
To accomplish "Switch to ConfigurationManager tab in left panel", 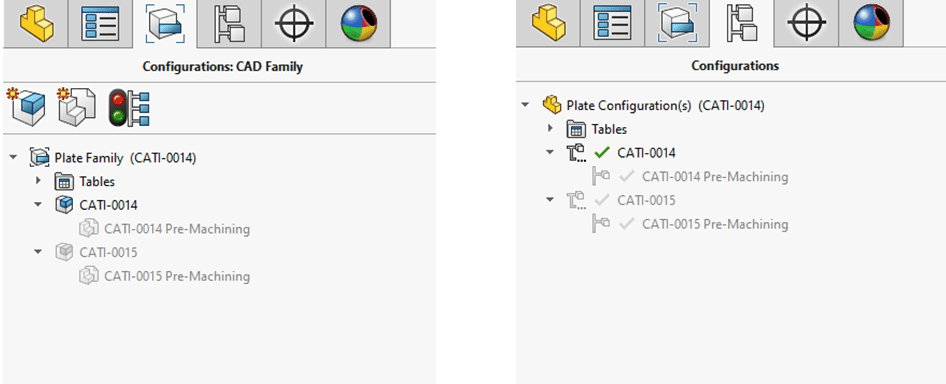I will (229, 24).
